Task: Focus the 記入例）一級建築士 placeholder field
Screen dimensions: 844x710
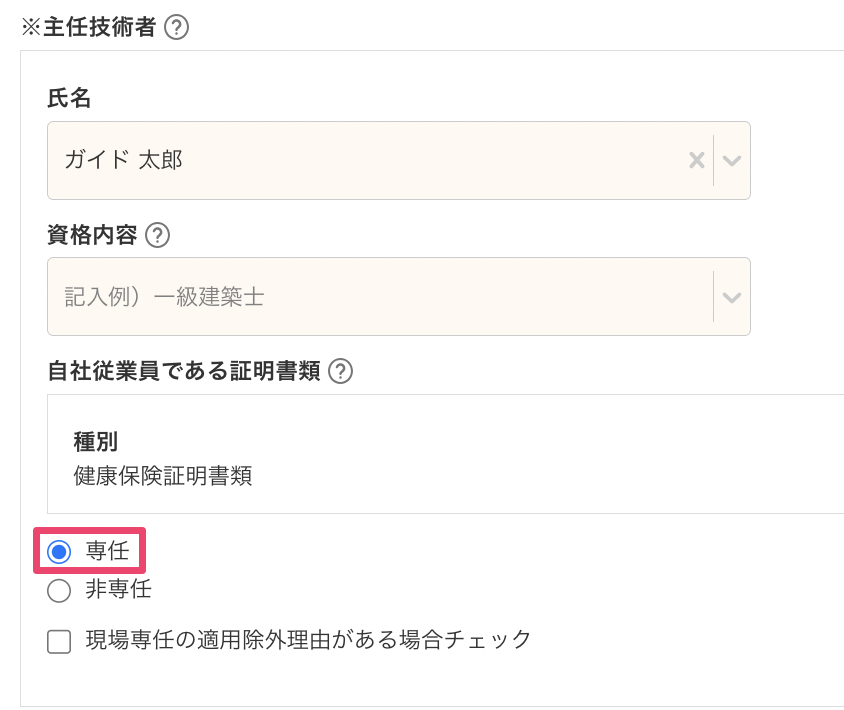Action: tap(370, 297)
